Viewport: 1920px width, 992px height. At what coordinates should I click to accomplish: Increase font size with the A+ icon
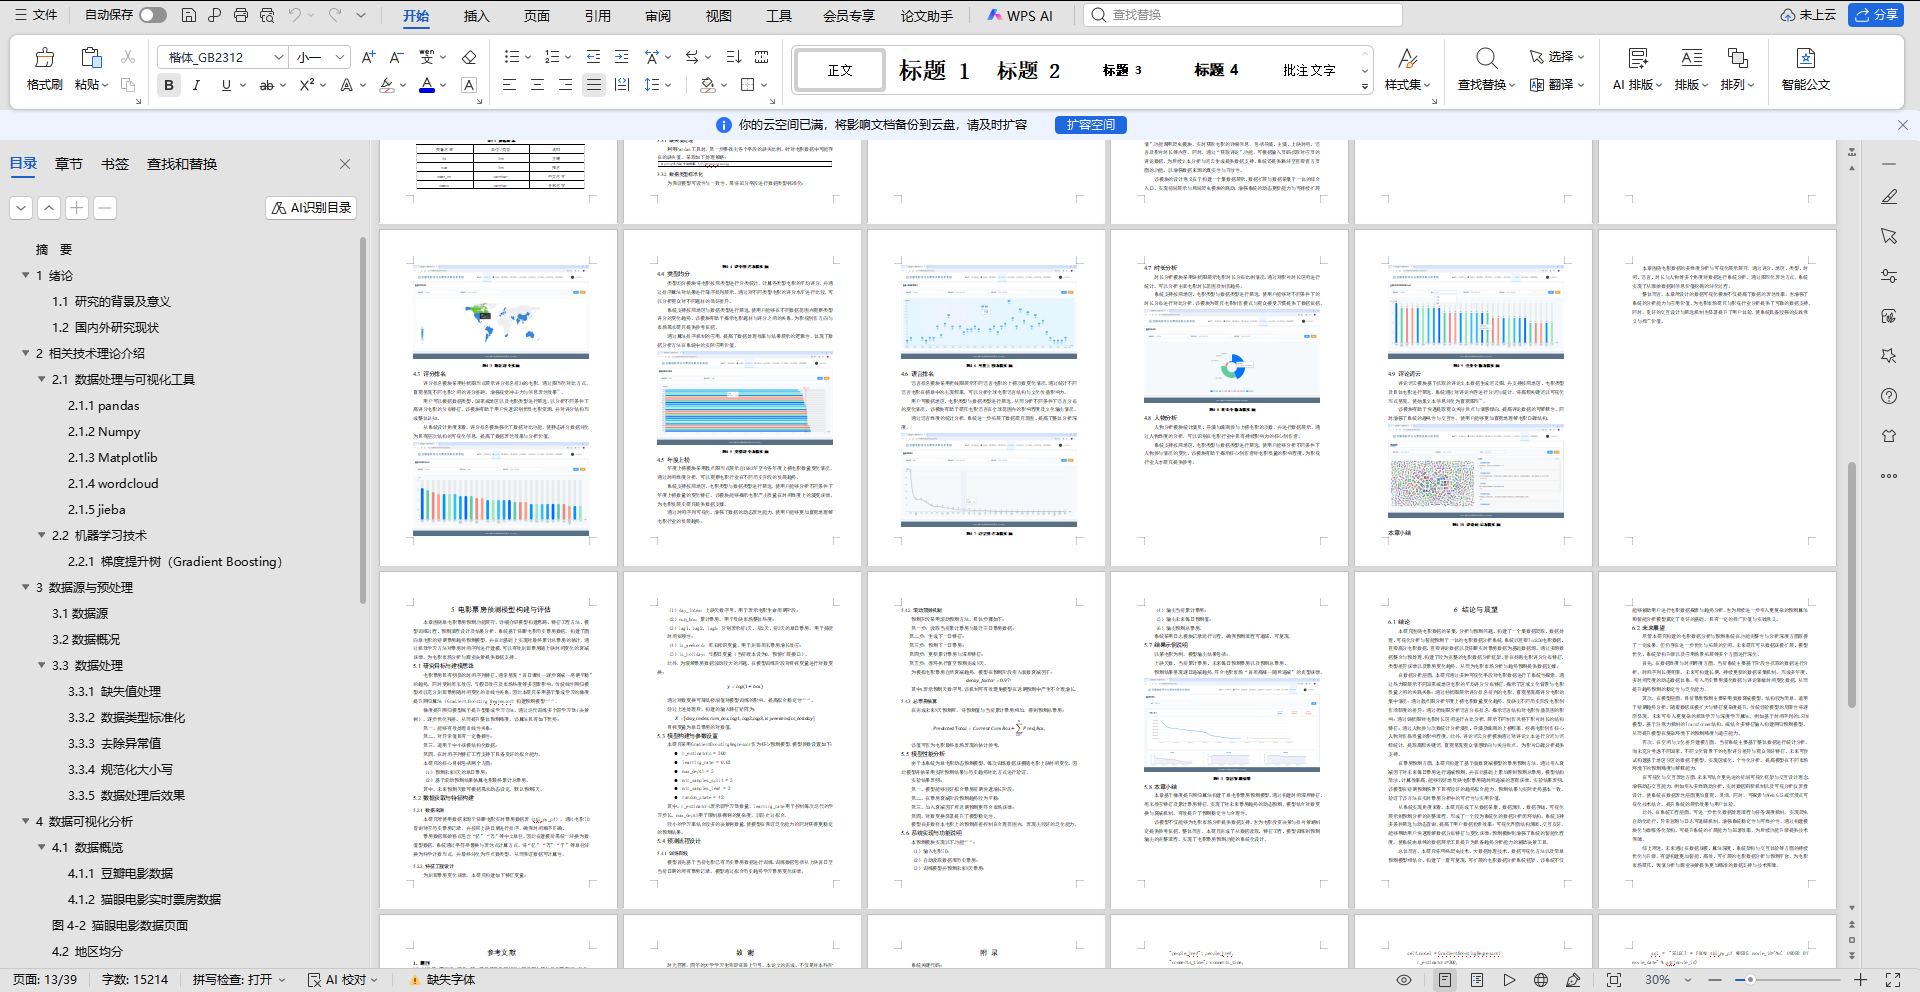(x=368, y=57)
